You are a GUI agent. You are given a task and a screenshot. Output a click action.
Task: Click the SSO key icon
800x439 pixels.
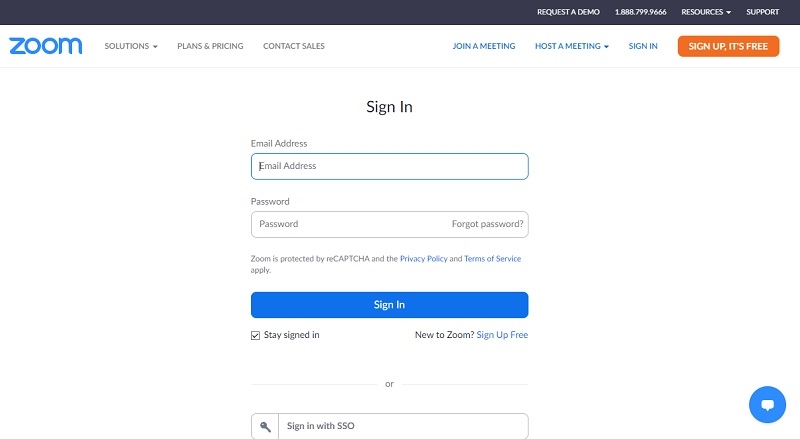pyautogui.click(x=264, y=426)
